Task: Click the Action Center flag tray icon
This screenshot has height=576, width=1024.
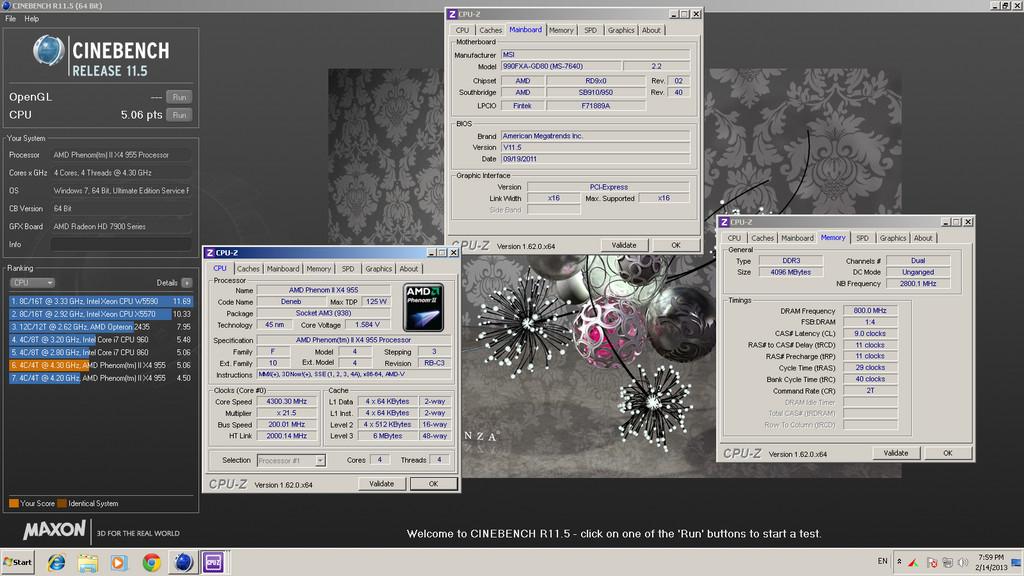Action: pyautogui.click(x=932, y=562)
